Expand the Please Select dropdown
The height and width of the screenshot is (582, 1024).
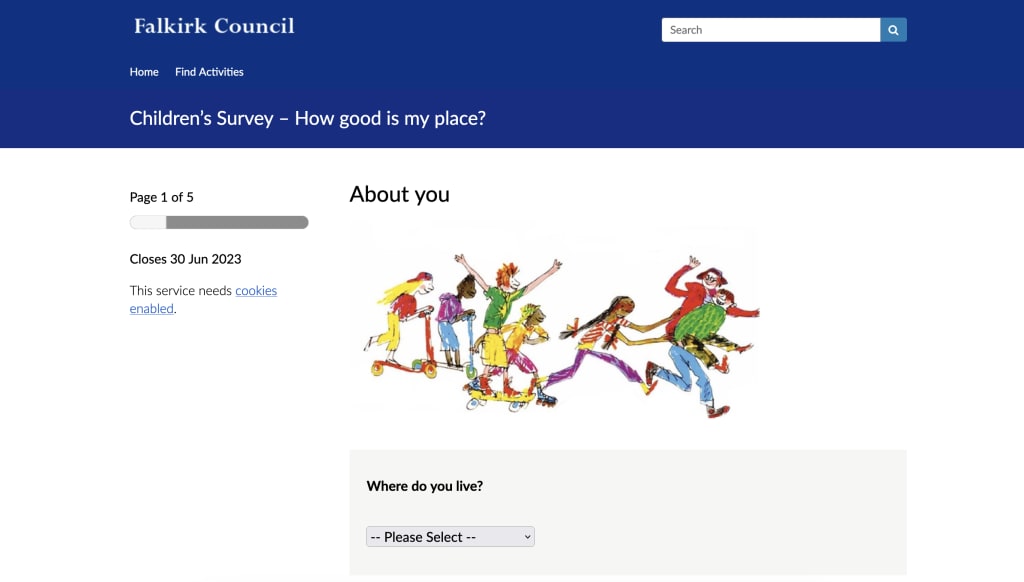point(450,537)
